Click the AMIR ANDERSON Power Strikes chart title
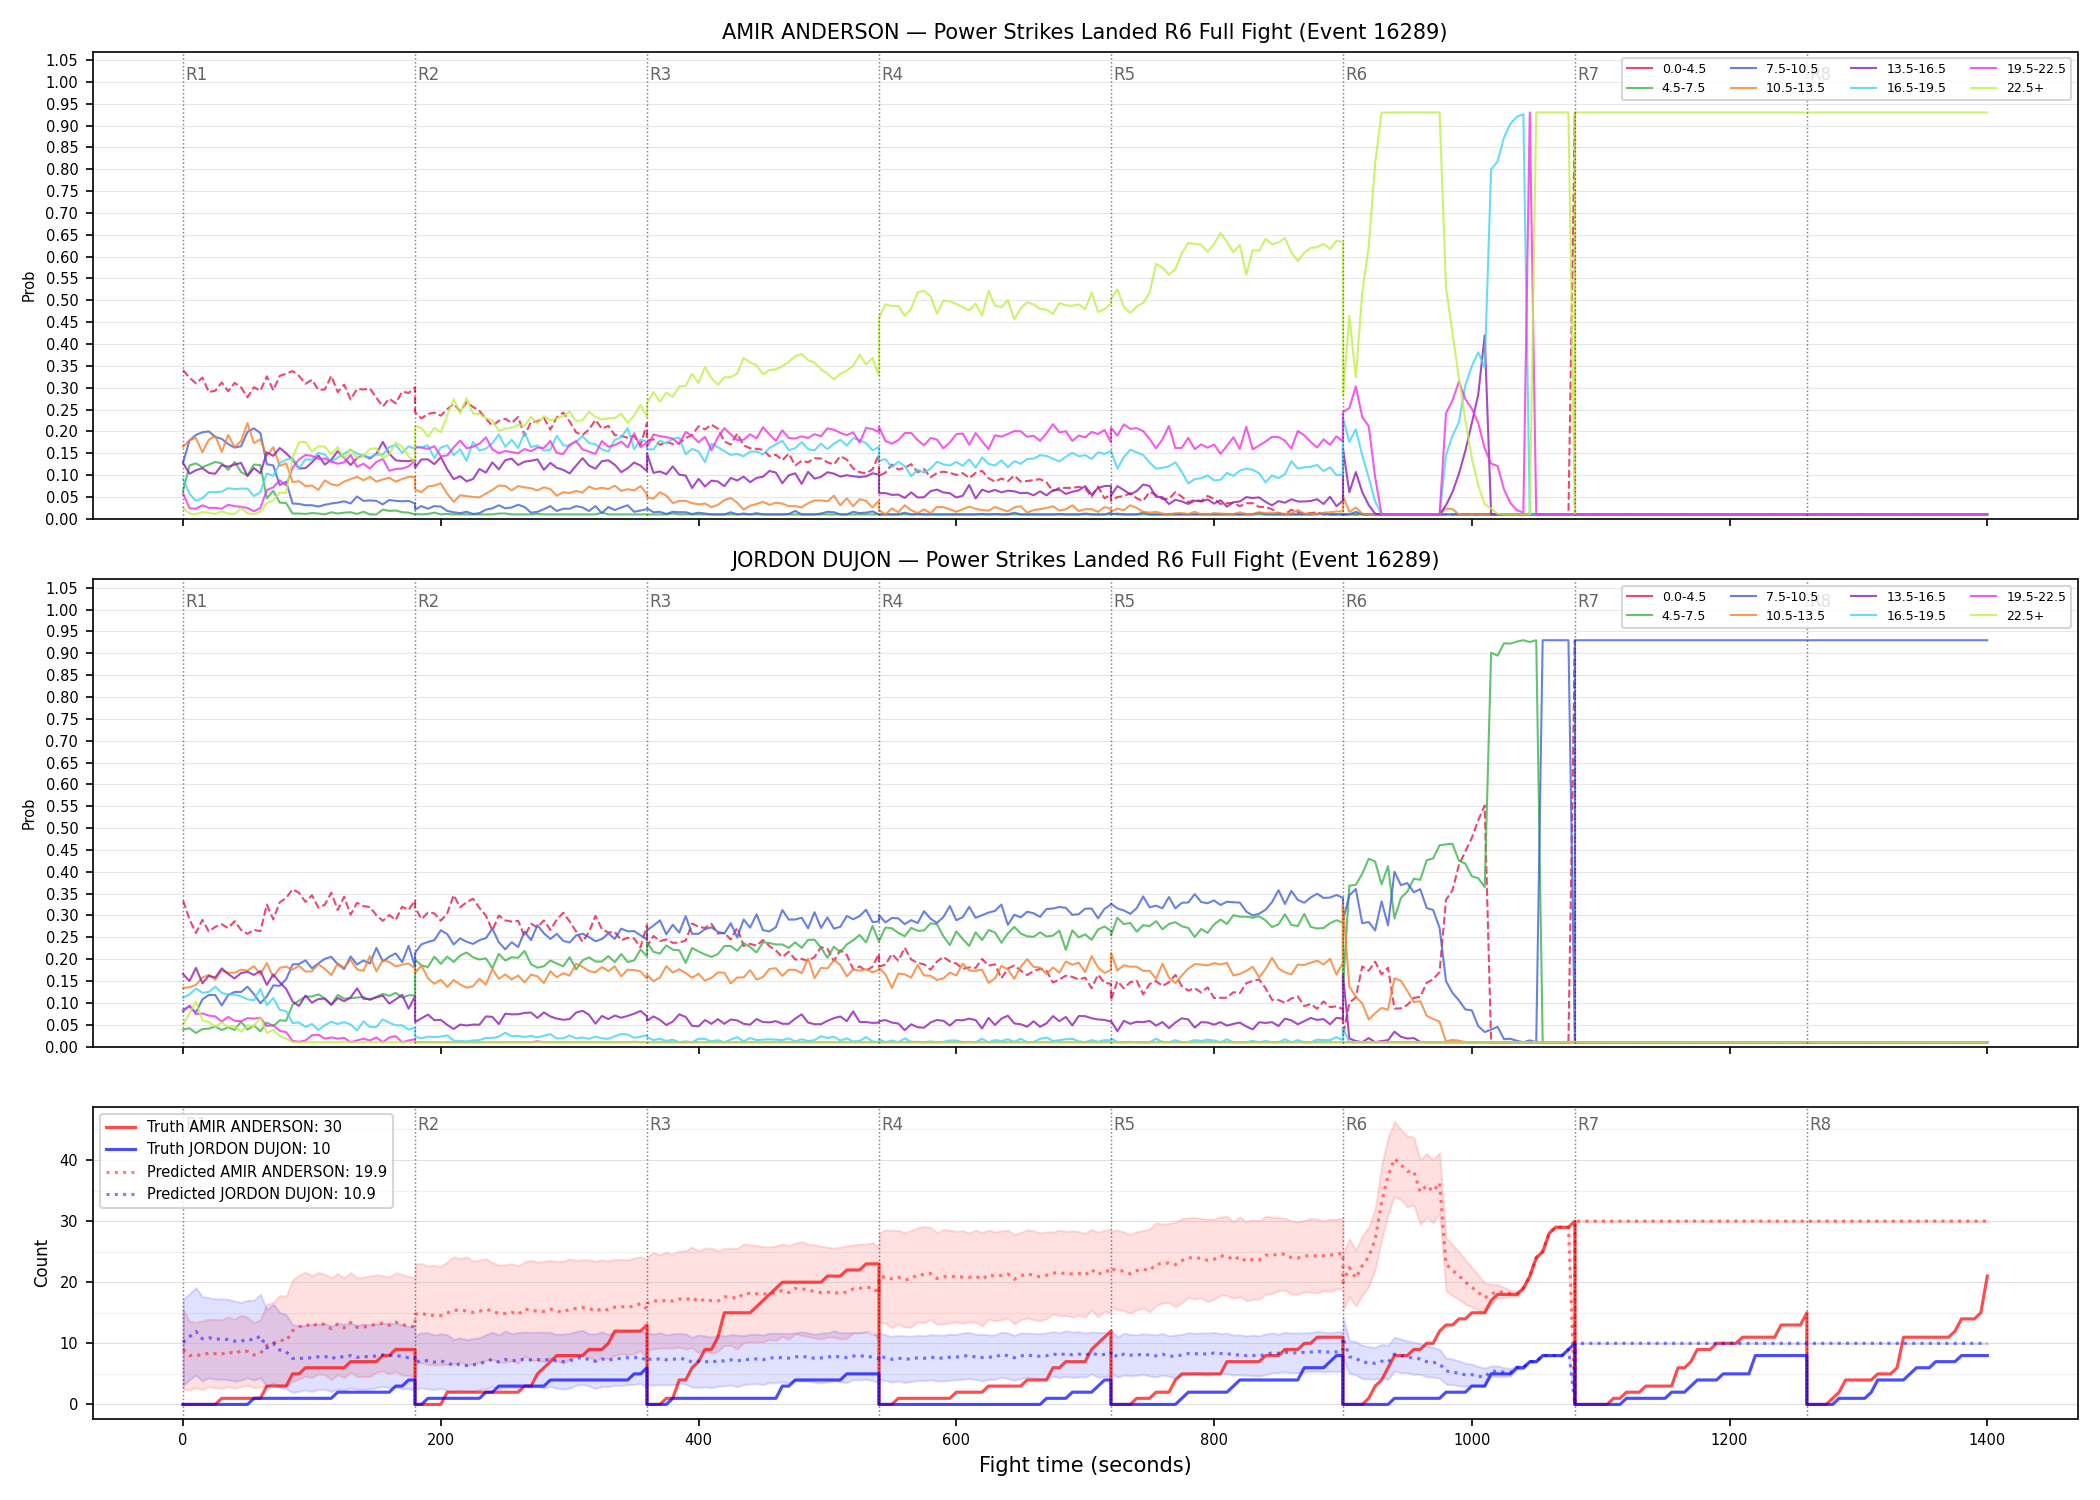Image resolution: width=2100 pixels, height=1500 pixels. click(1084, 32)
